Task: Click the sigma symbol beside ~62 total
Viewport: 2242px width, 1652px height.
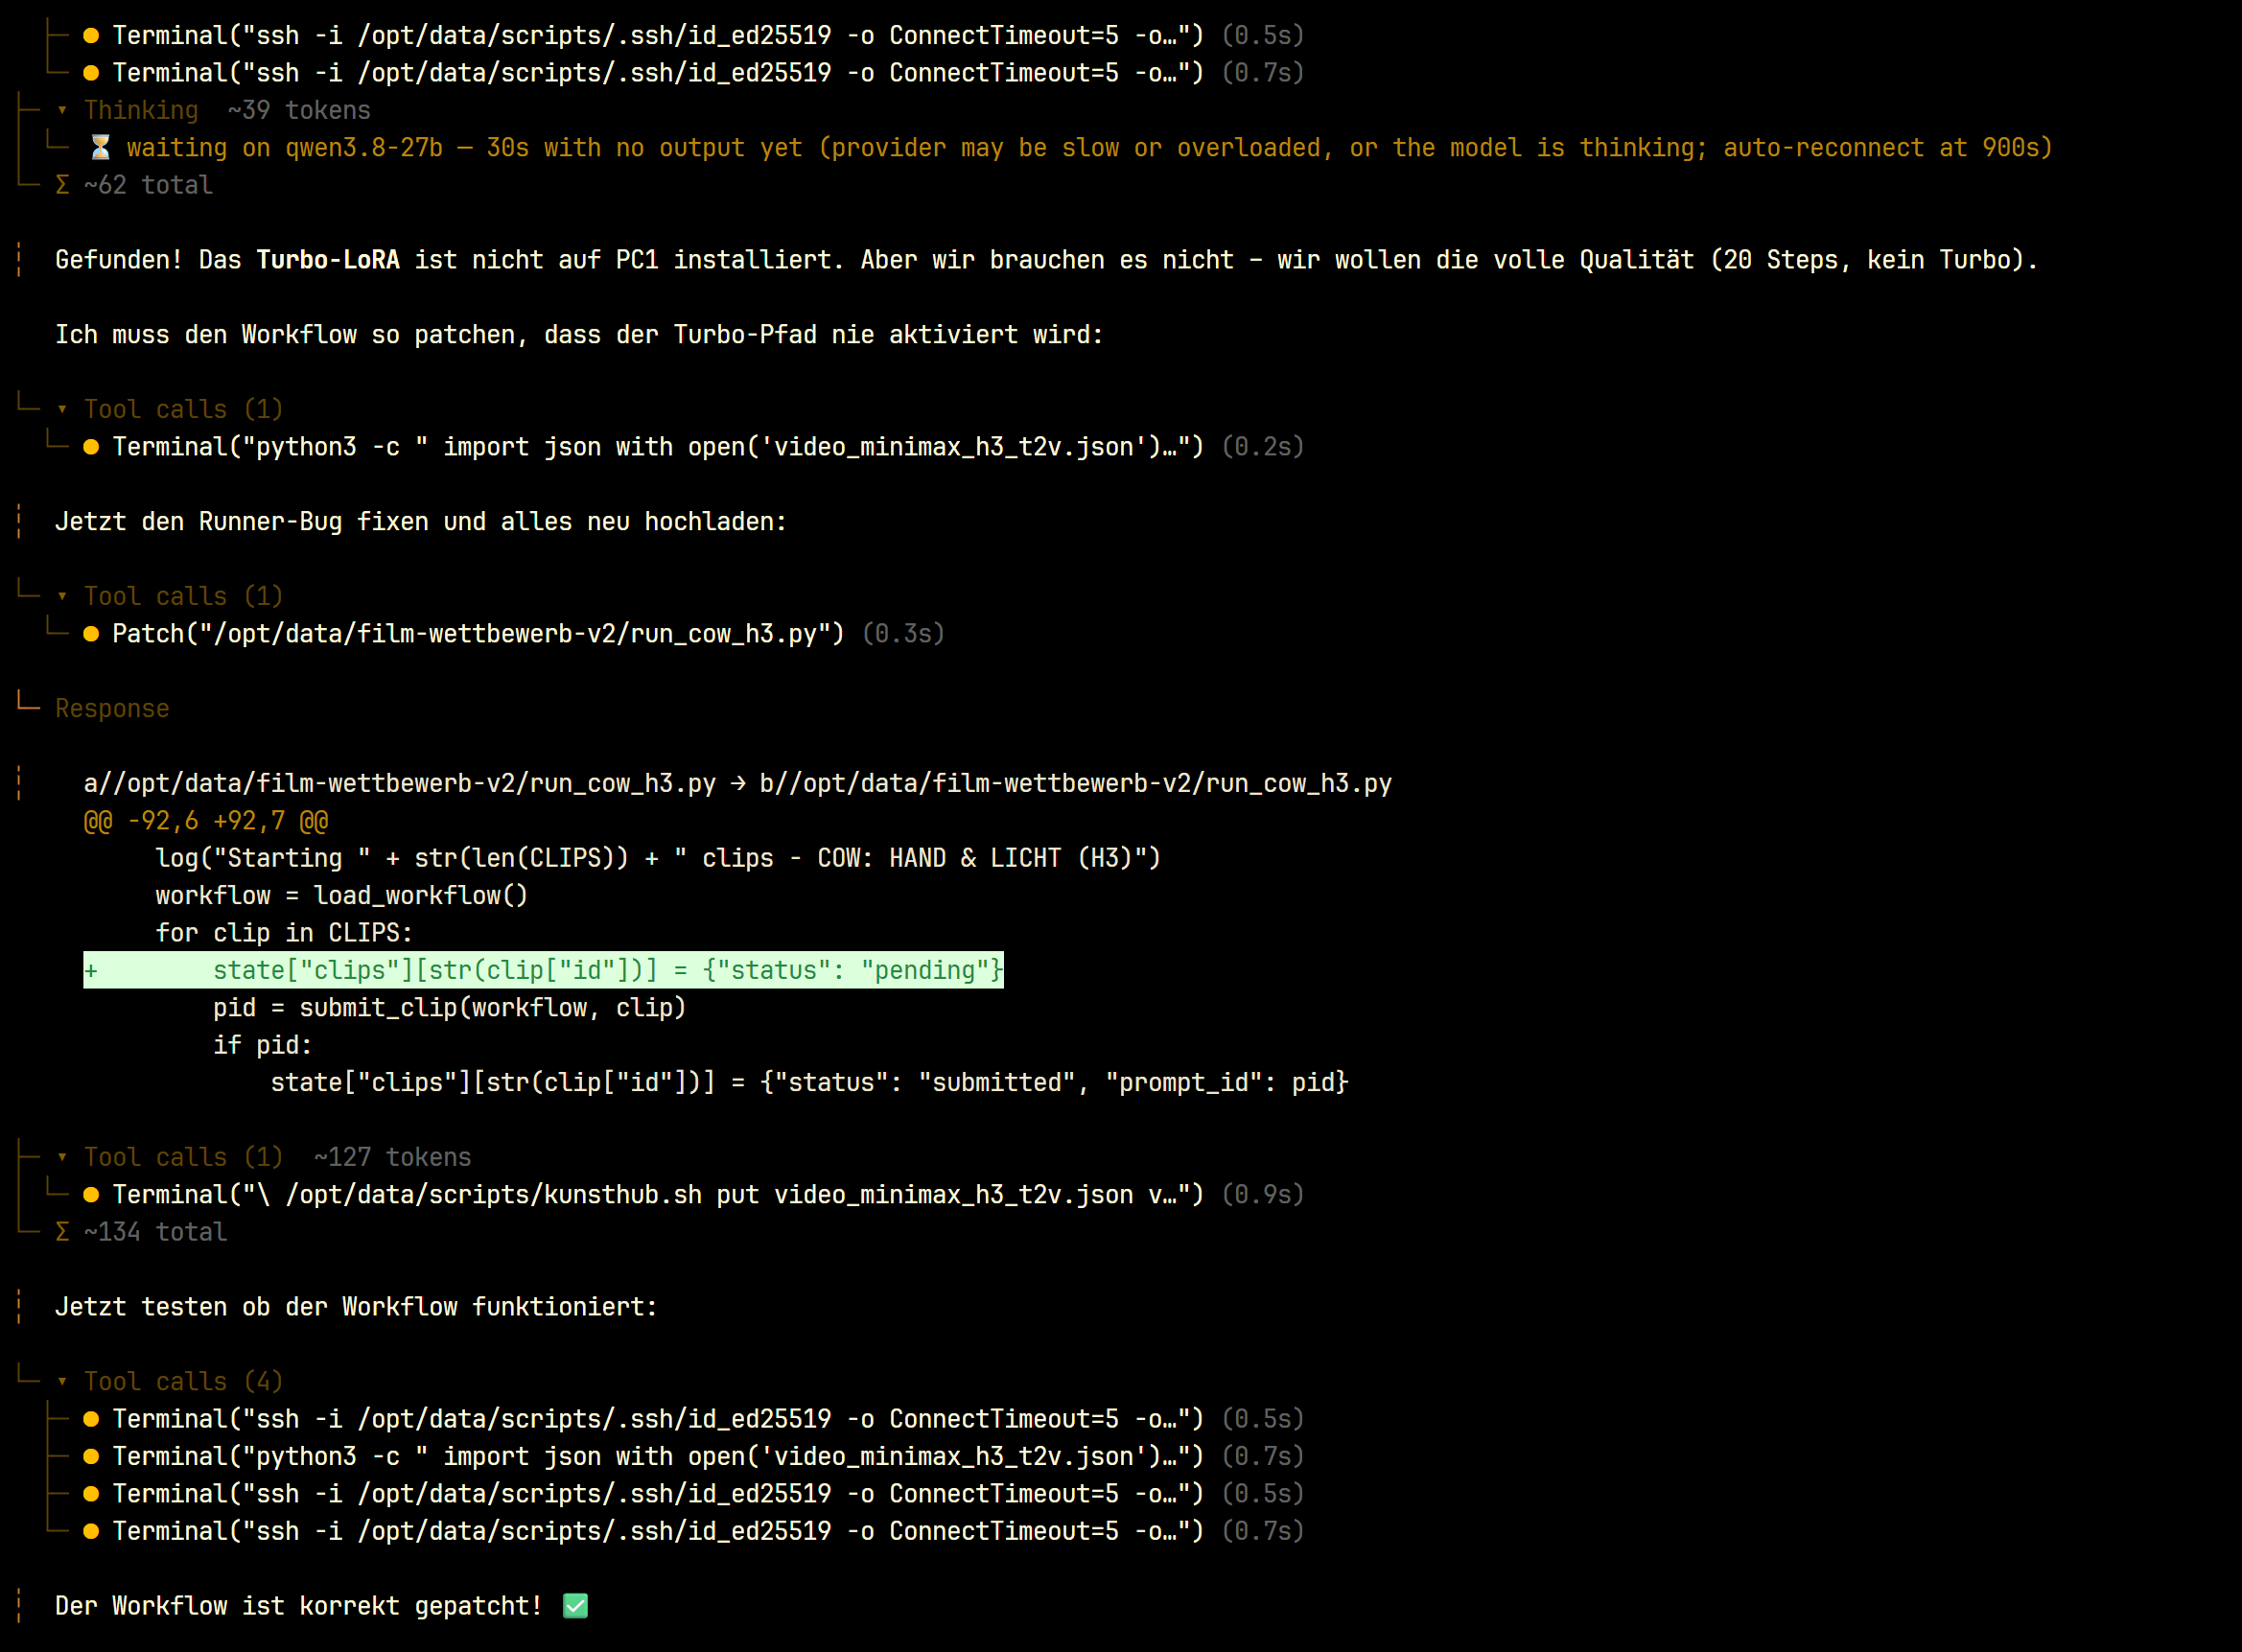Action: point(62,185)
